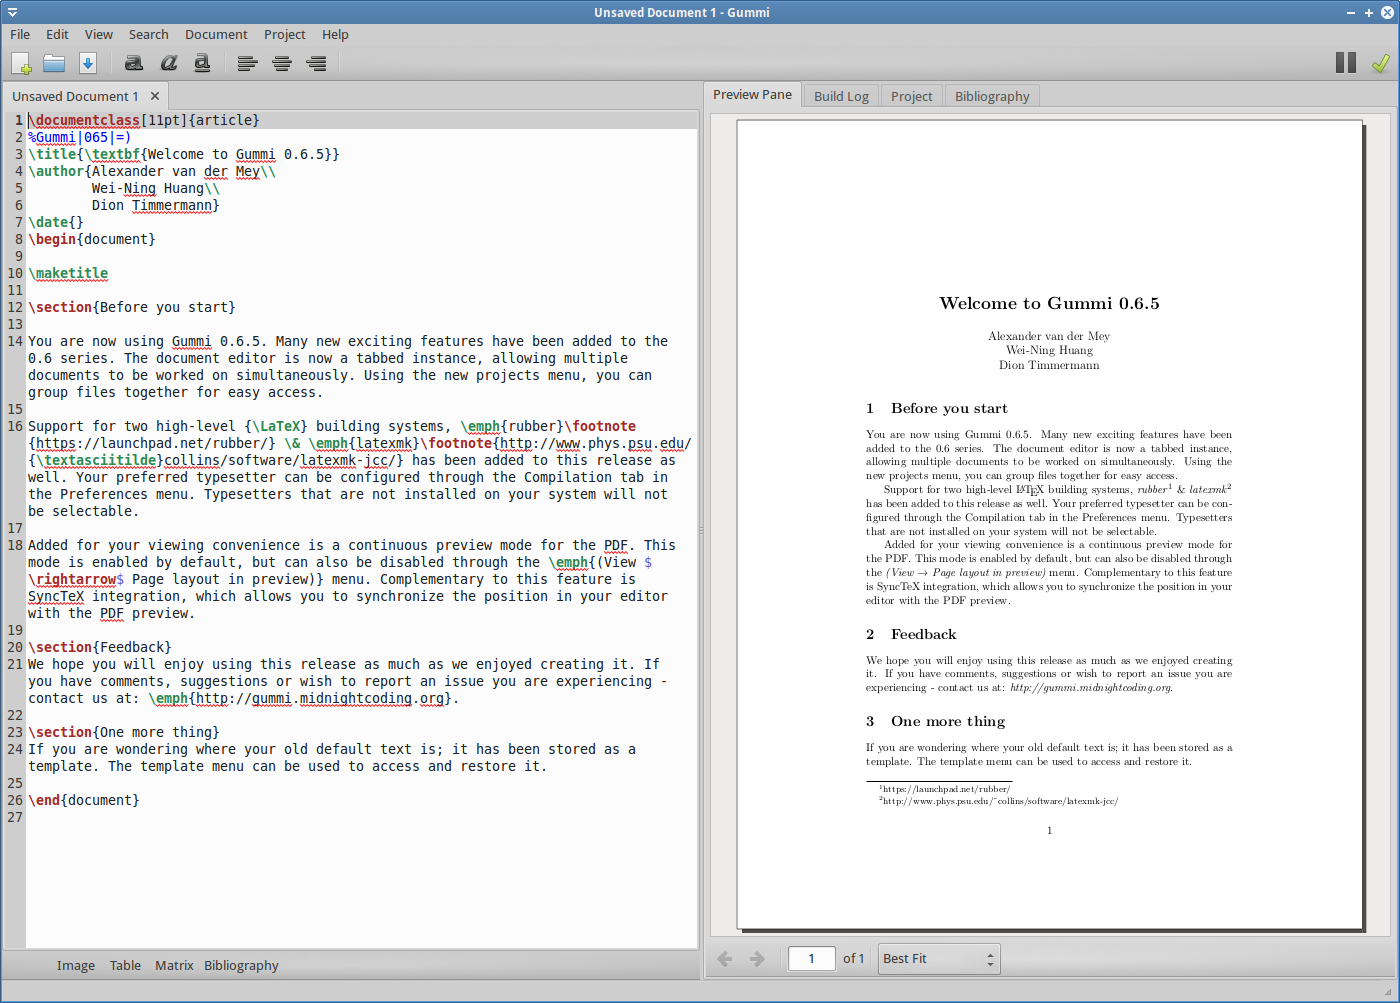Click the launchpad.net/rubber footnote in preview
The image size is (1400, 1003).
945,789
